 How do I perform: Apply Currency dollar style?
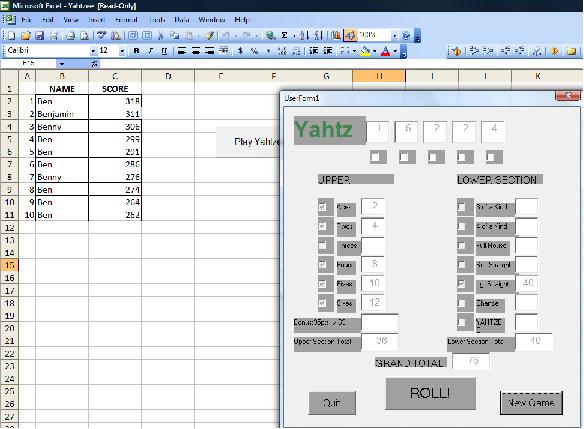coord(240,51)
